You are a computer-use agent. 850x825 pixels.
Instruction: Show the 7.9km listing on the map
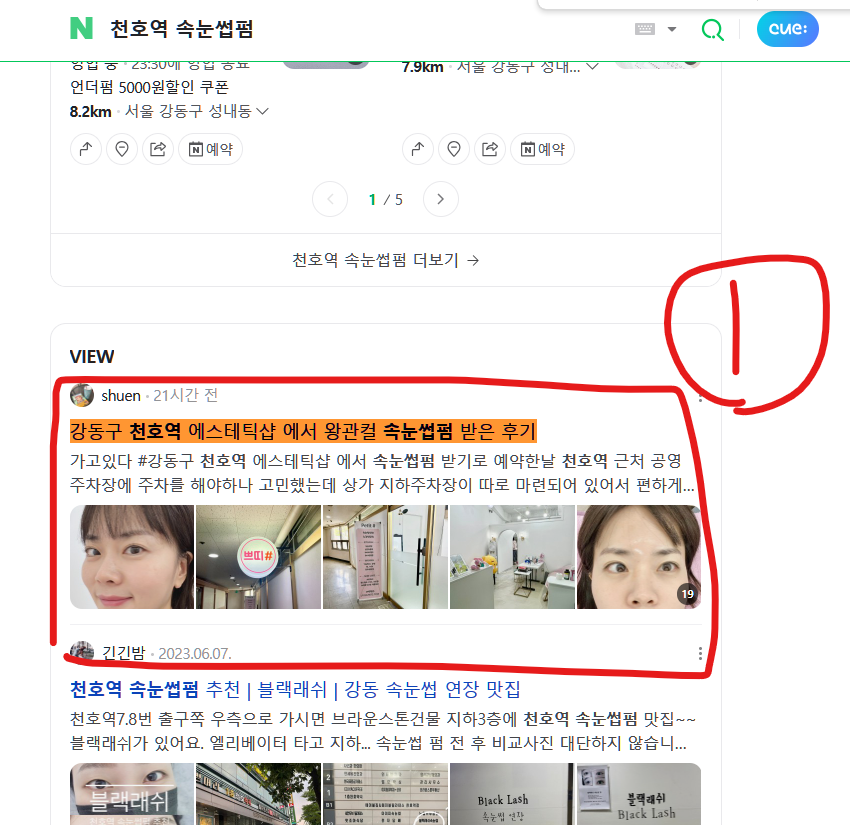click(454, 149)
